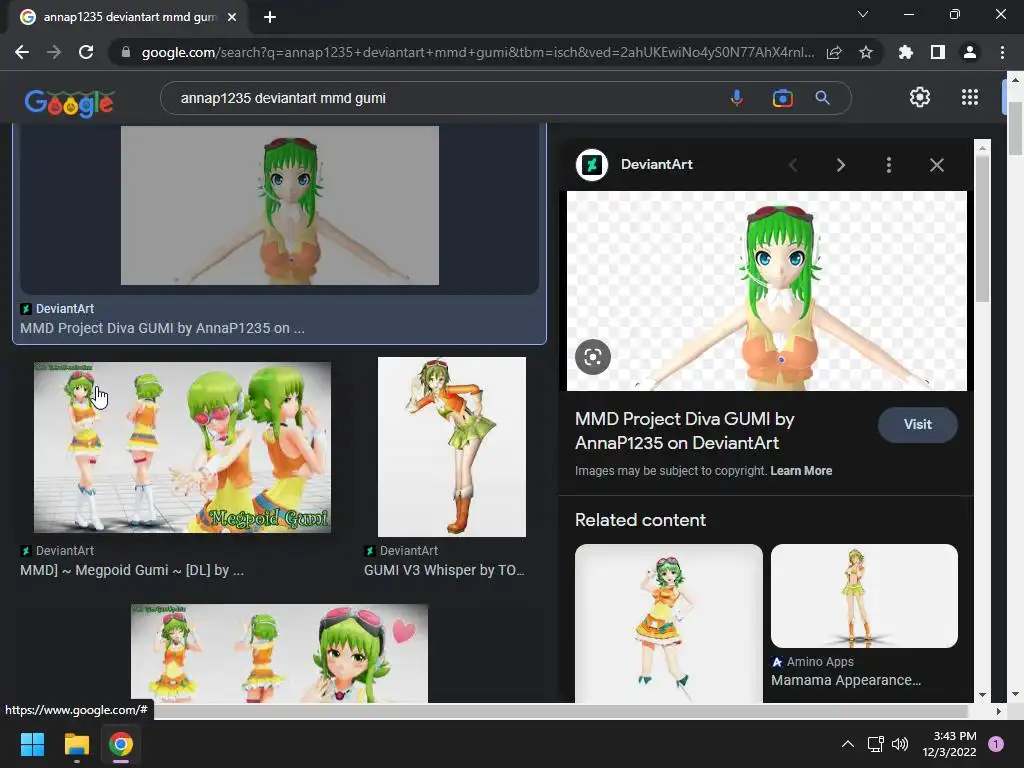Open the notification badge in taskbar
The image size is (1024, 768).
(x=996, y=744)
